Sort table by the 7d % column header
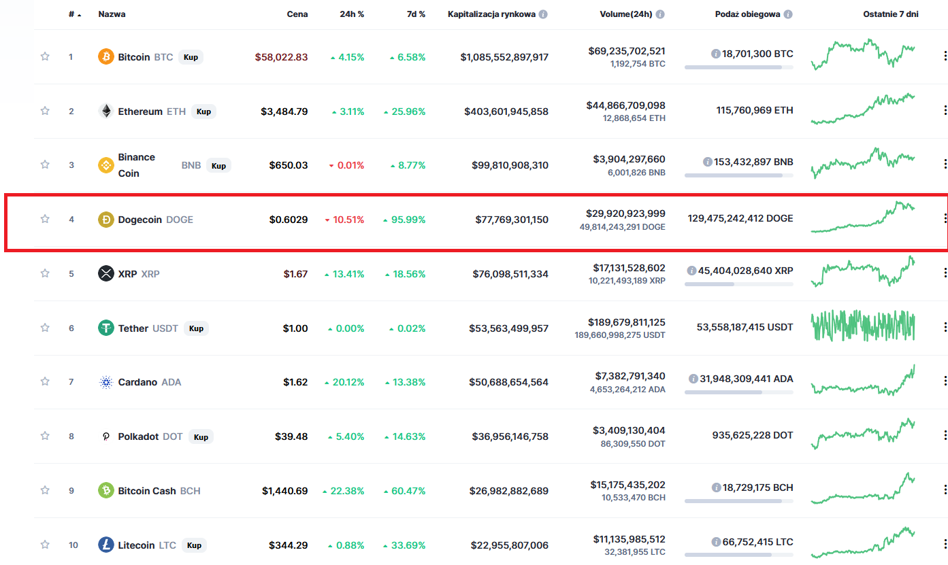948x565 pixels. click(416, 14)
